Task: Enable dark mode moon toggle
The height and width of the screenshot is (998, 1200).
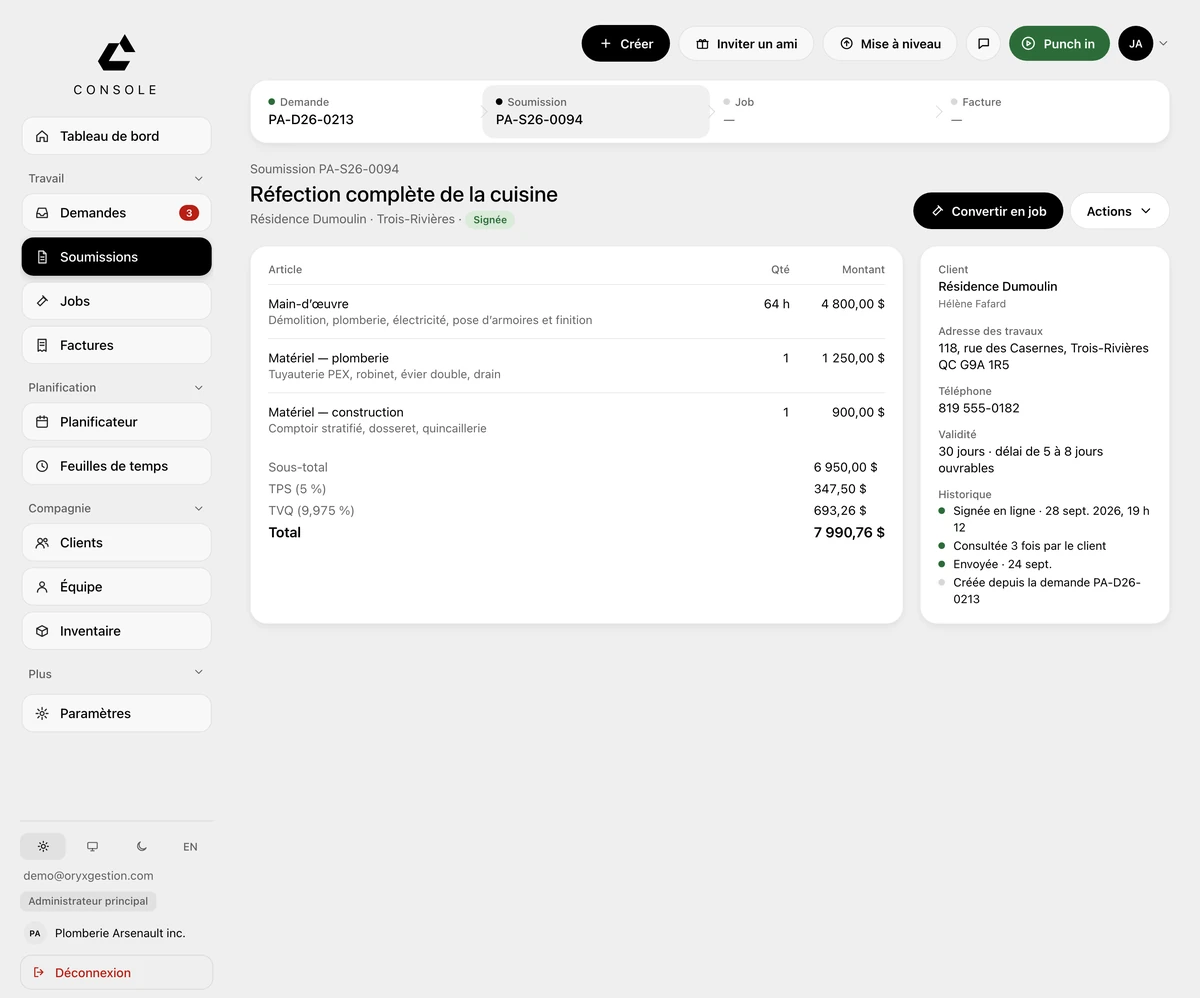Action: click(x=141, y=847)
